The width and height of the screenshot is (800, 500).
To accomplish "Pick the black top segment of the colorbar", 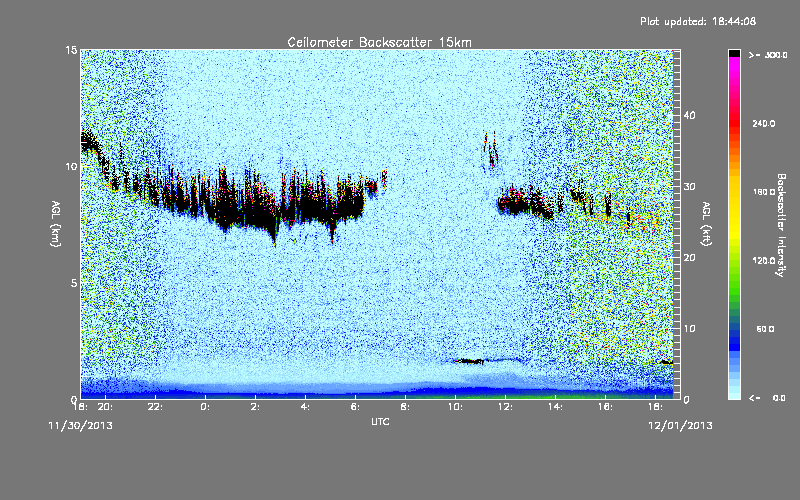I will [734, 54].
